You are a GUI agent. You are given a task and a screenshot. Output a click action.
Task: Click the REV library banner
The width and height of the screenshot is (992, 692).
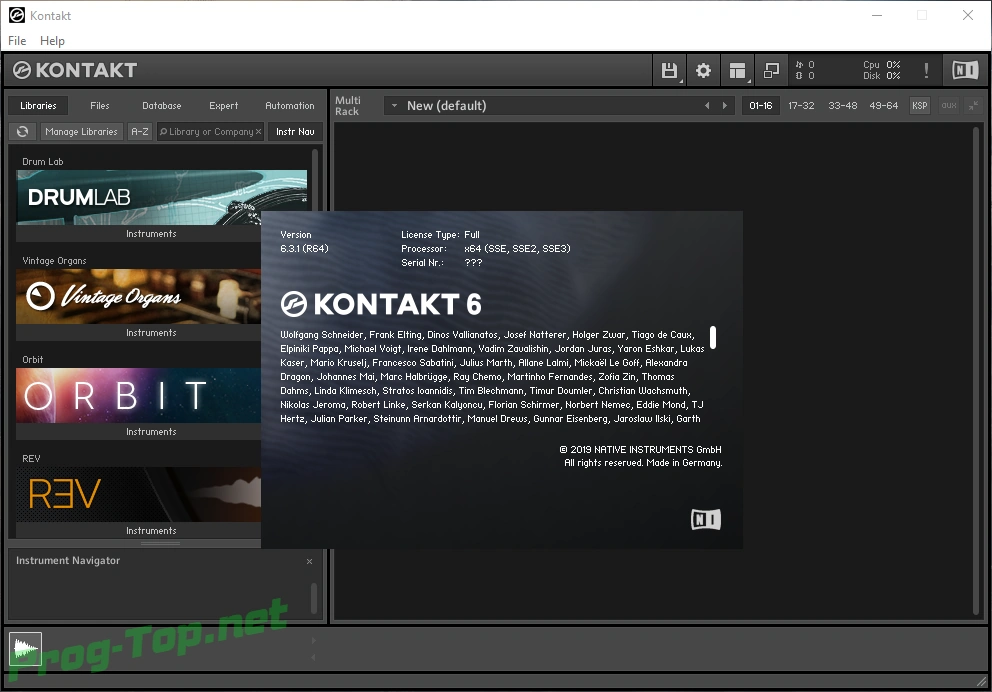coord(139,495)
